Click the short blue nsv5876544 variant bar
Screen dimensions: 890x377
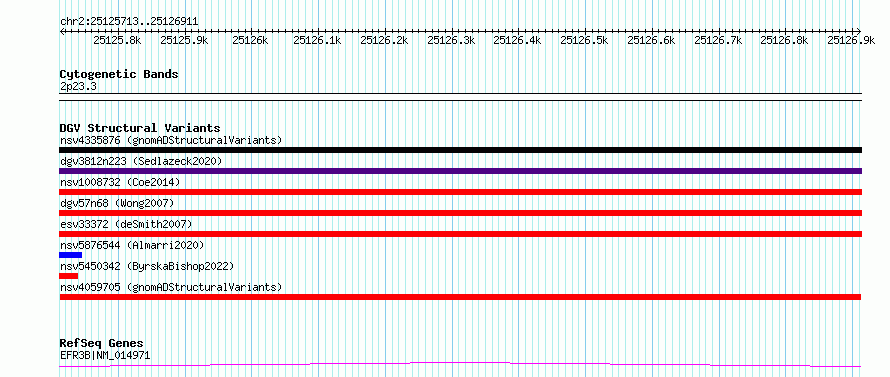click(70, 255)
